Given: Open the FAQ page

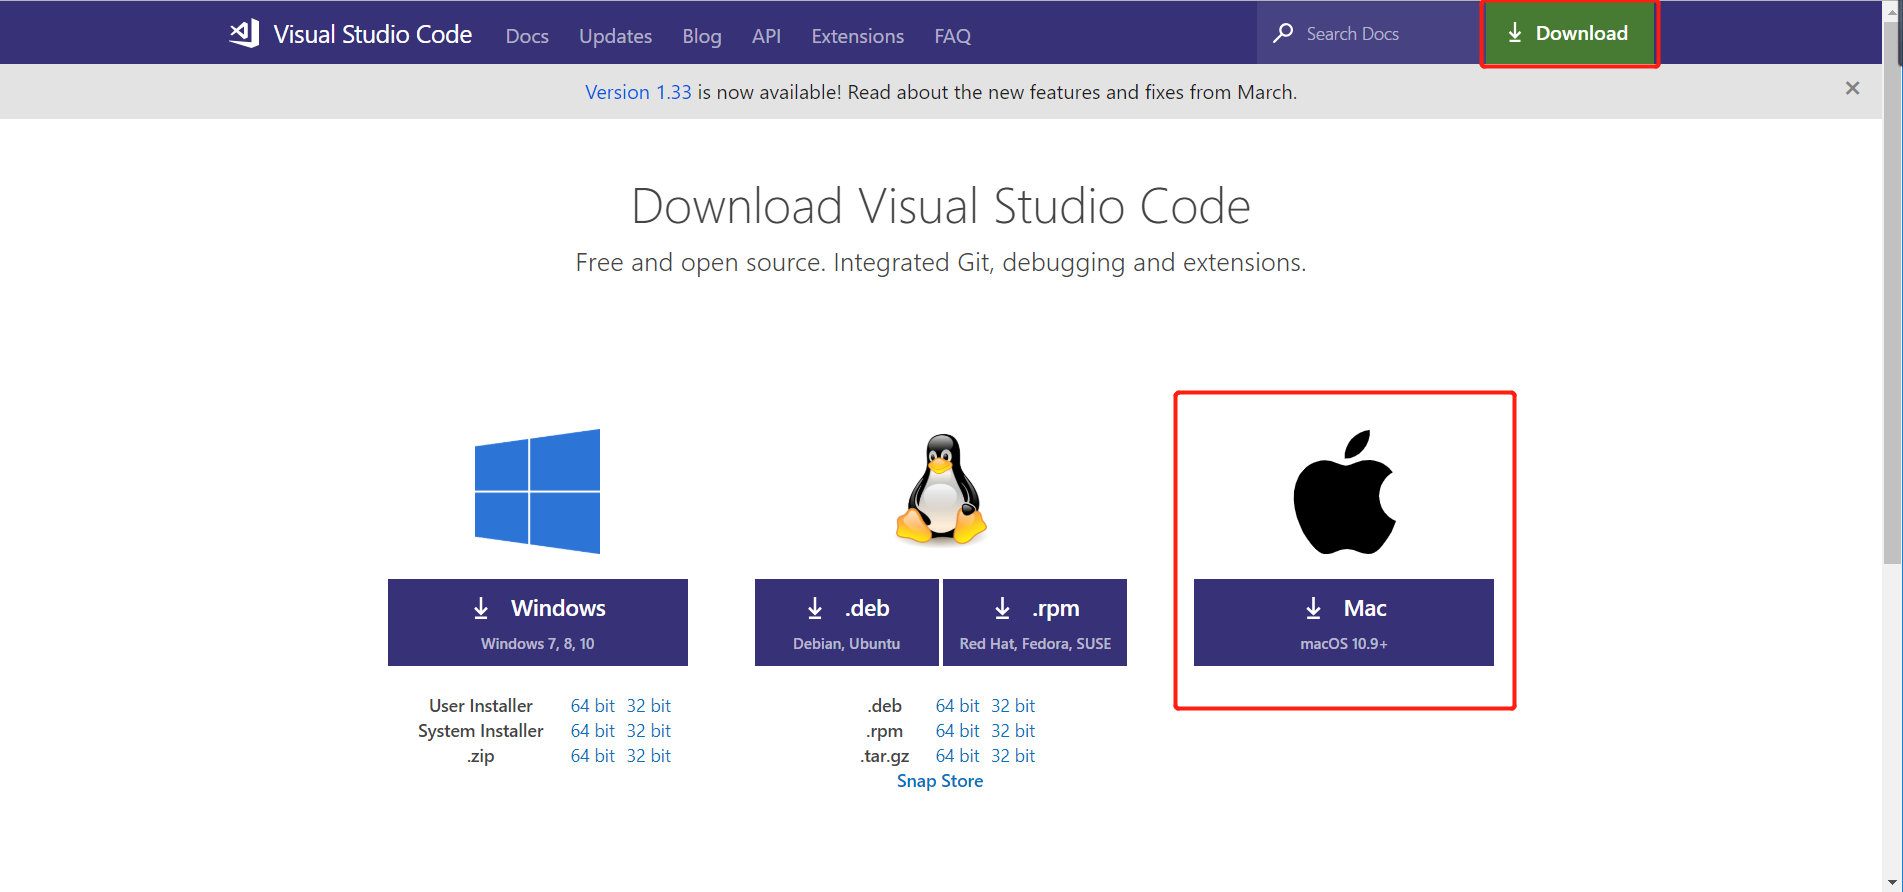Looking at the screenshot, I should pos(953,36).
